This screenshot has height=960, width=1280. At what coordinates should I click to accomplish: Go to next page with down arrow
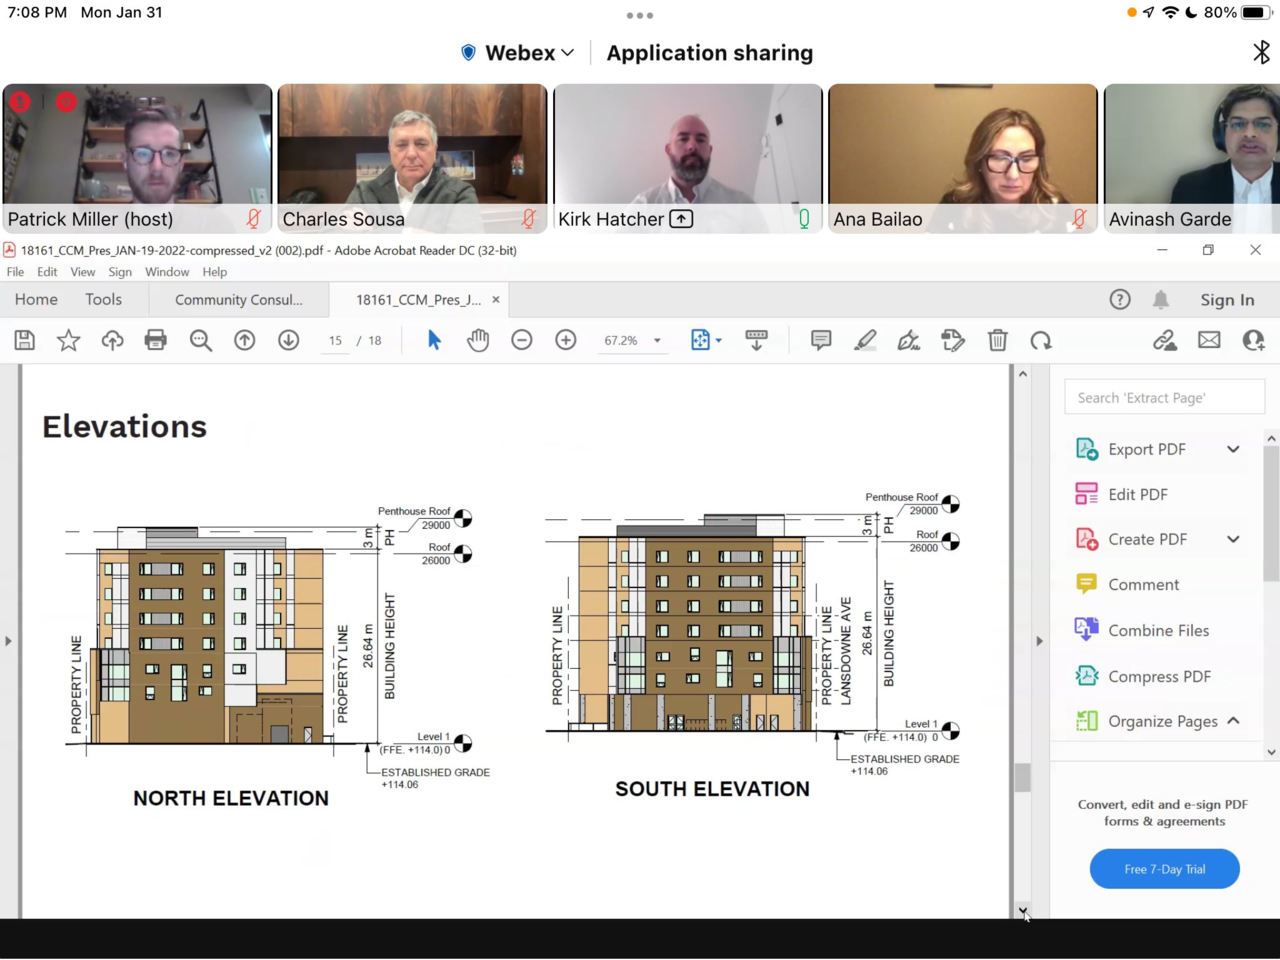pos(289,341)
